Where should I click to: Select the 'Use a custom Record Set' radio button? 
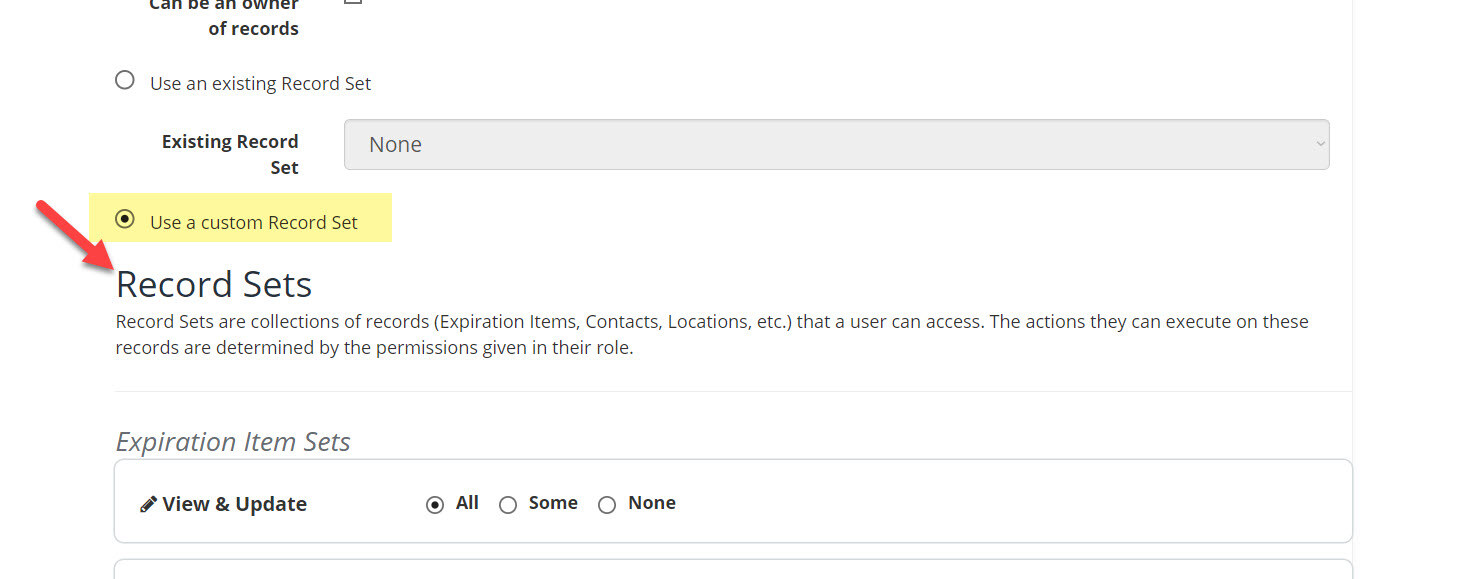[125, 219]
